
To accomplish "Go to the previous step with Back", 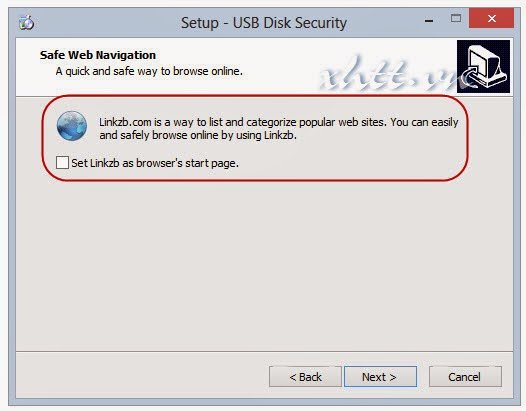I will pos(305,377).
